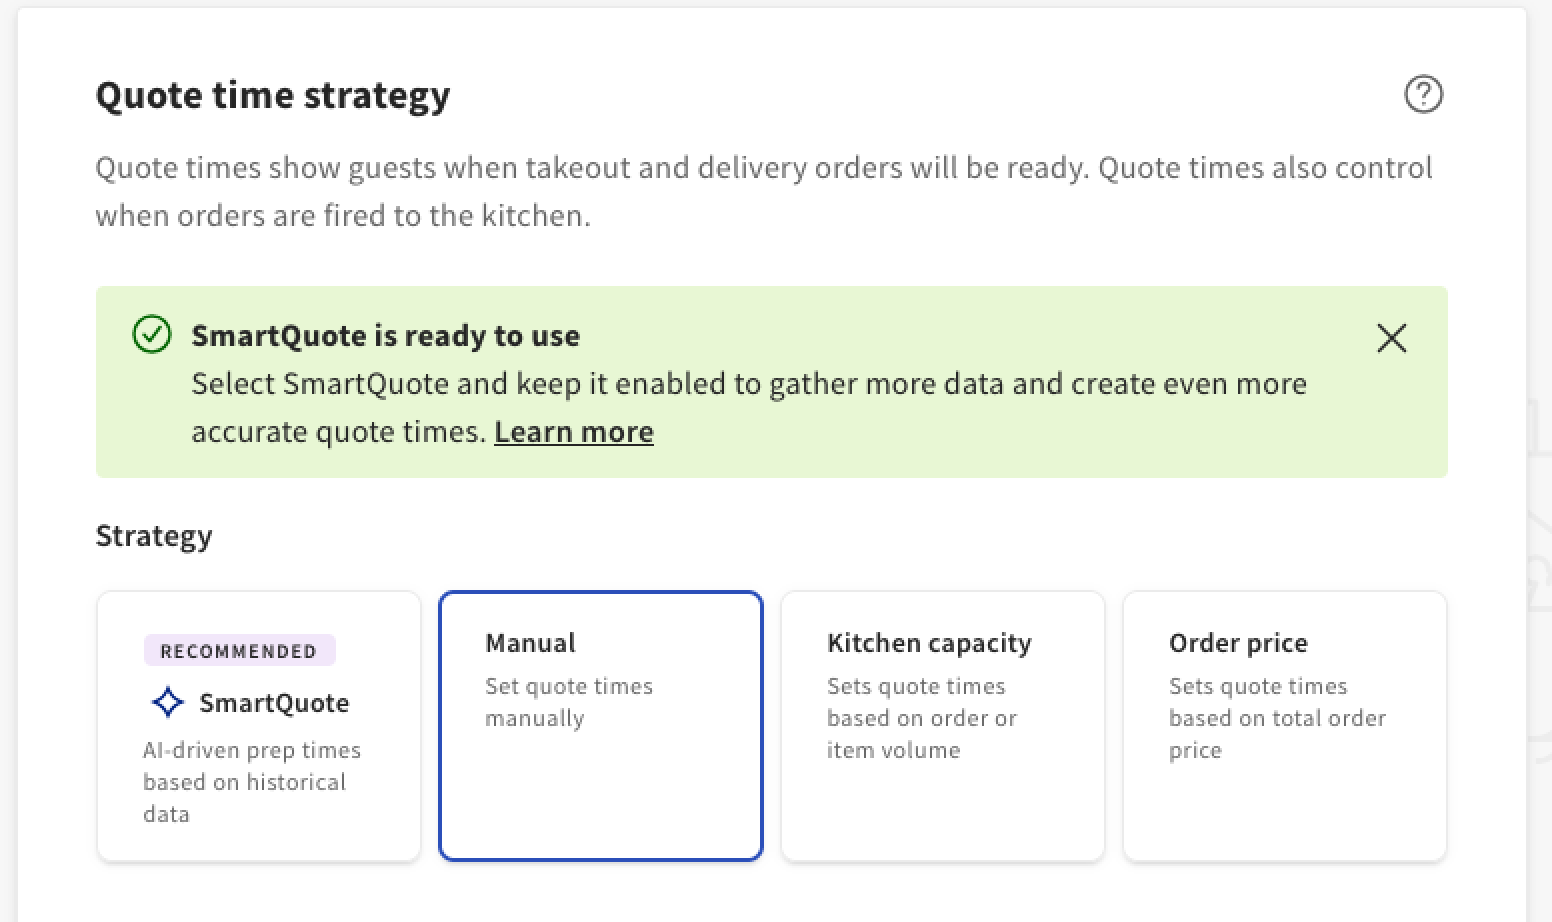Click the Order price card title
Image resolution: width=1552 pixels, height=922 pixels.
tap(1238, 643)
